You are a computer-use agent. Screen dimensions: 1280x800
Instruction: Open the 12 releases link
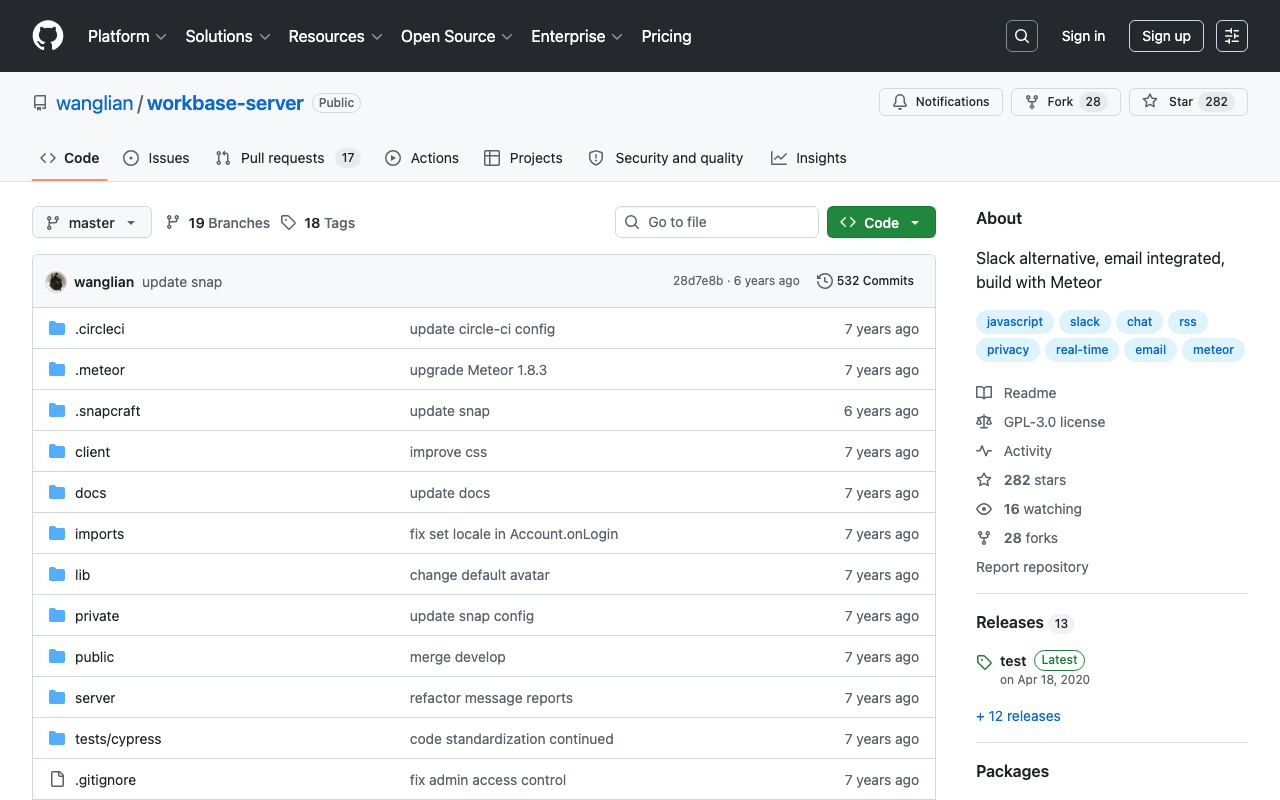tap(1018, 716)
